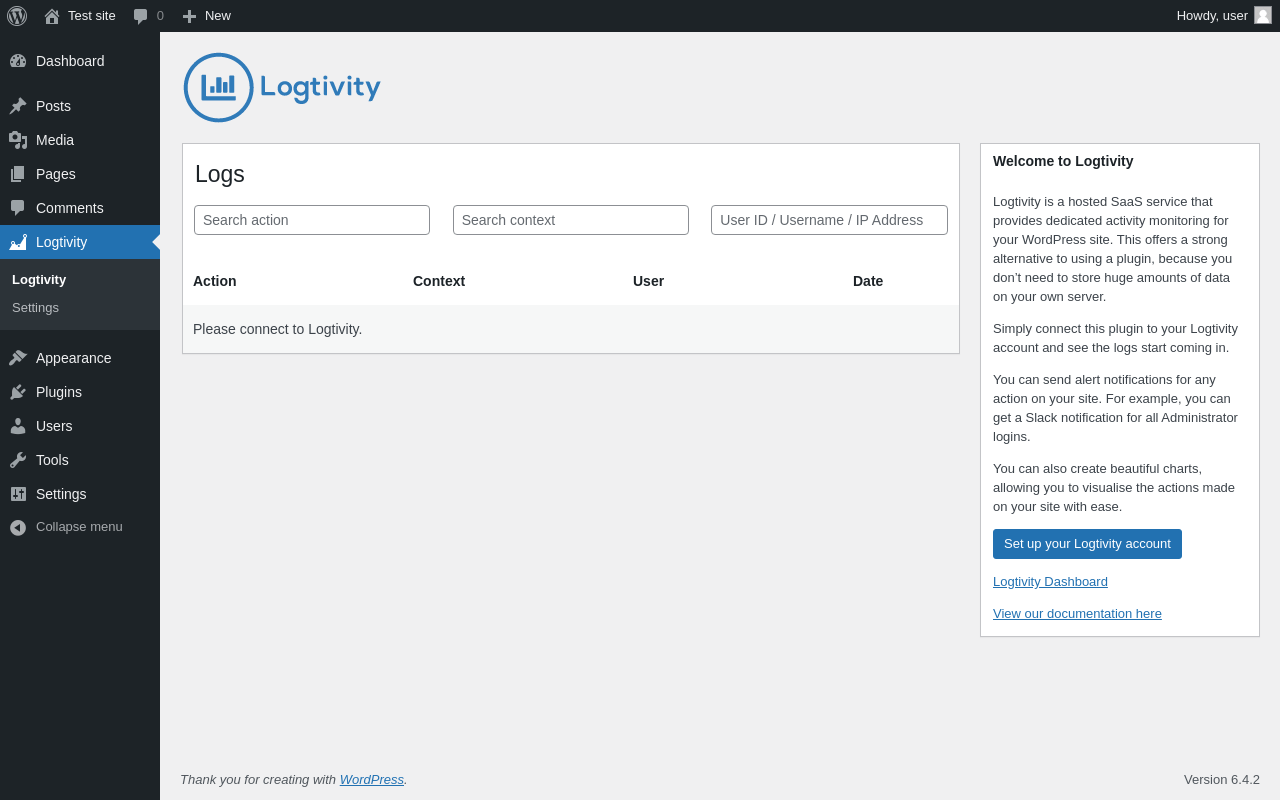Open the Tools menu label
This screenshot has width=1280, height=800.
pyautogui.click(x=52, y=460)
